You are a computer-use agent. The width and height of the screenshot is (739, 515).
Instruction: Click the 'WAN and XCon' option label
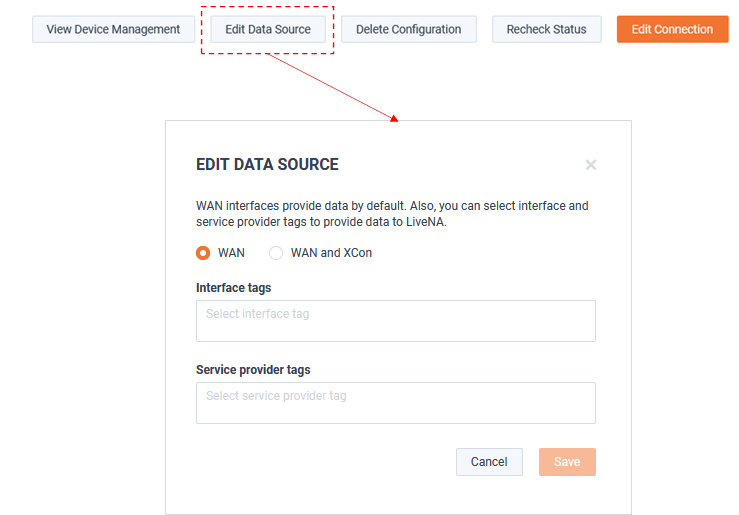331,253
